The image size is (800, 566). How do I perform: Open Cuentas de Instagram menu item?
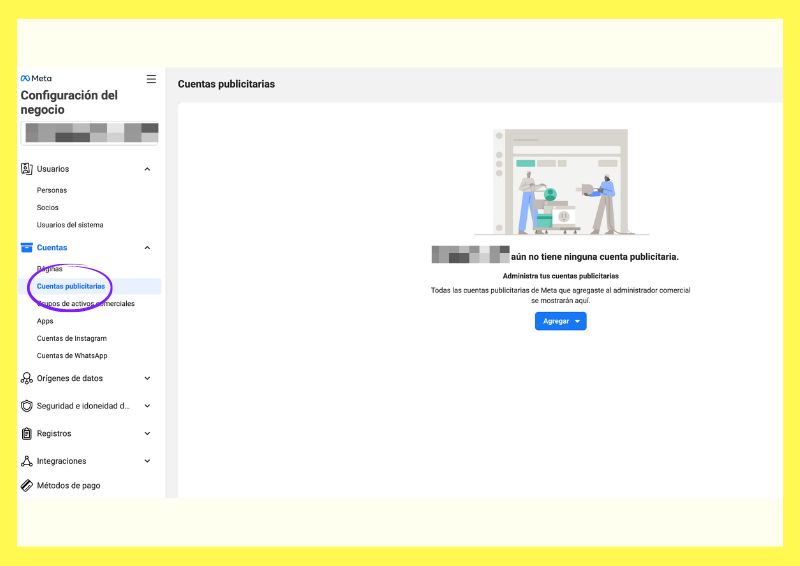pyautogui.click(x=71, y=338)
